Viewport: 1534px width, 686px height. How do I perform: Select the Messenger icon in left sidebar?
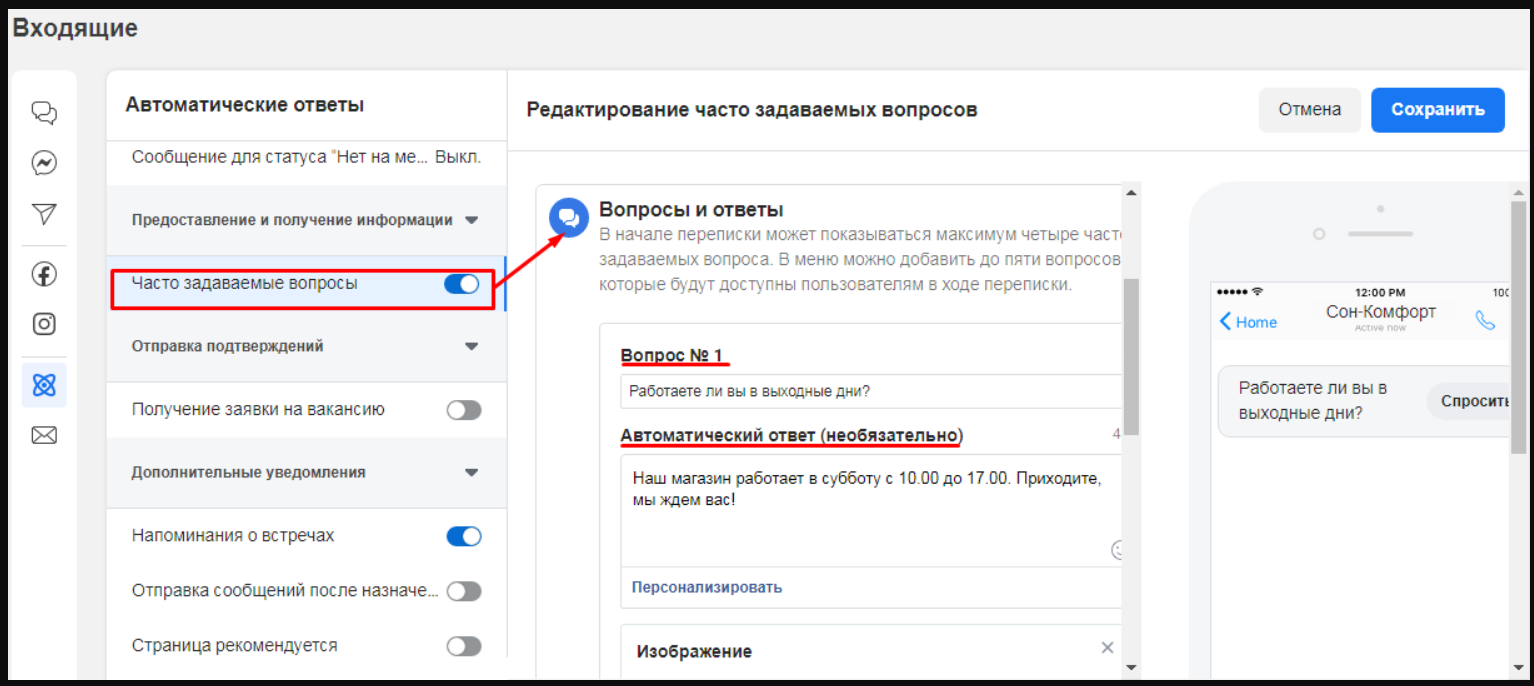43,163
